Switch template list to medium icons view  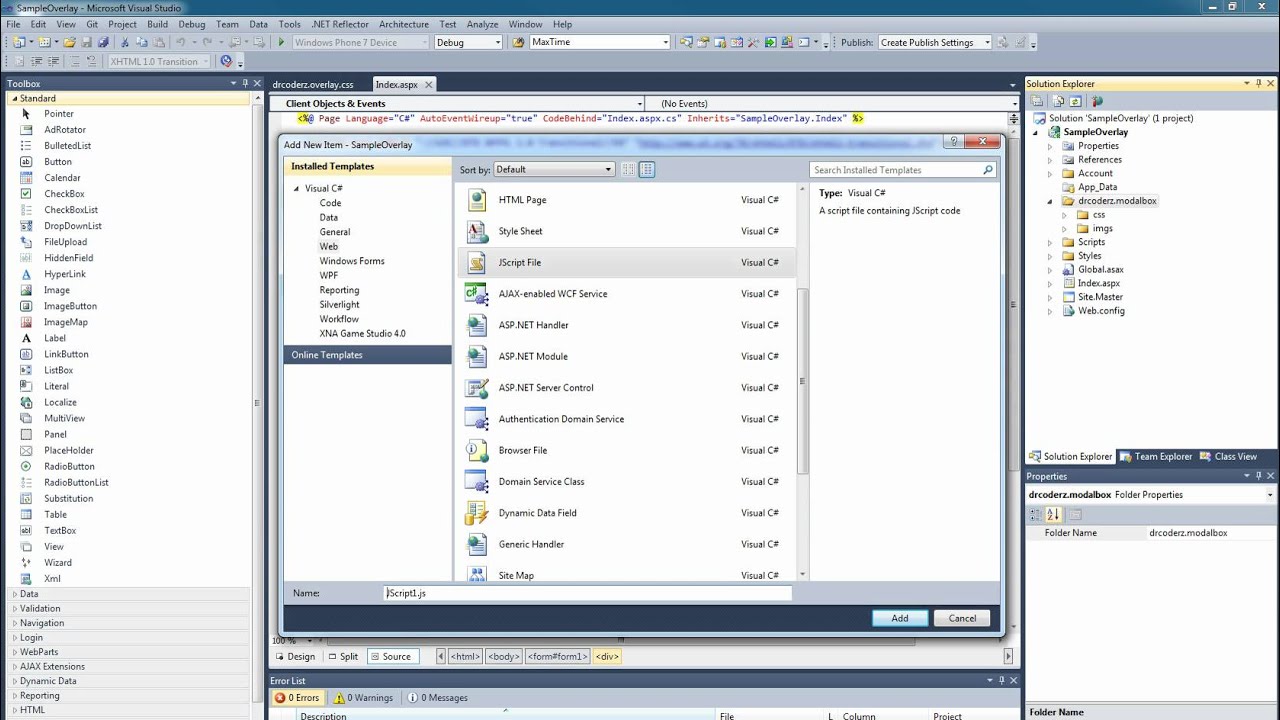pos(647,170)
